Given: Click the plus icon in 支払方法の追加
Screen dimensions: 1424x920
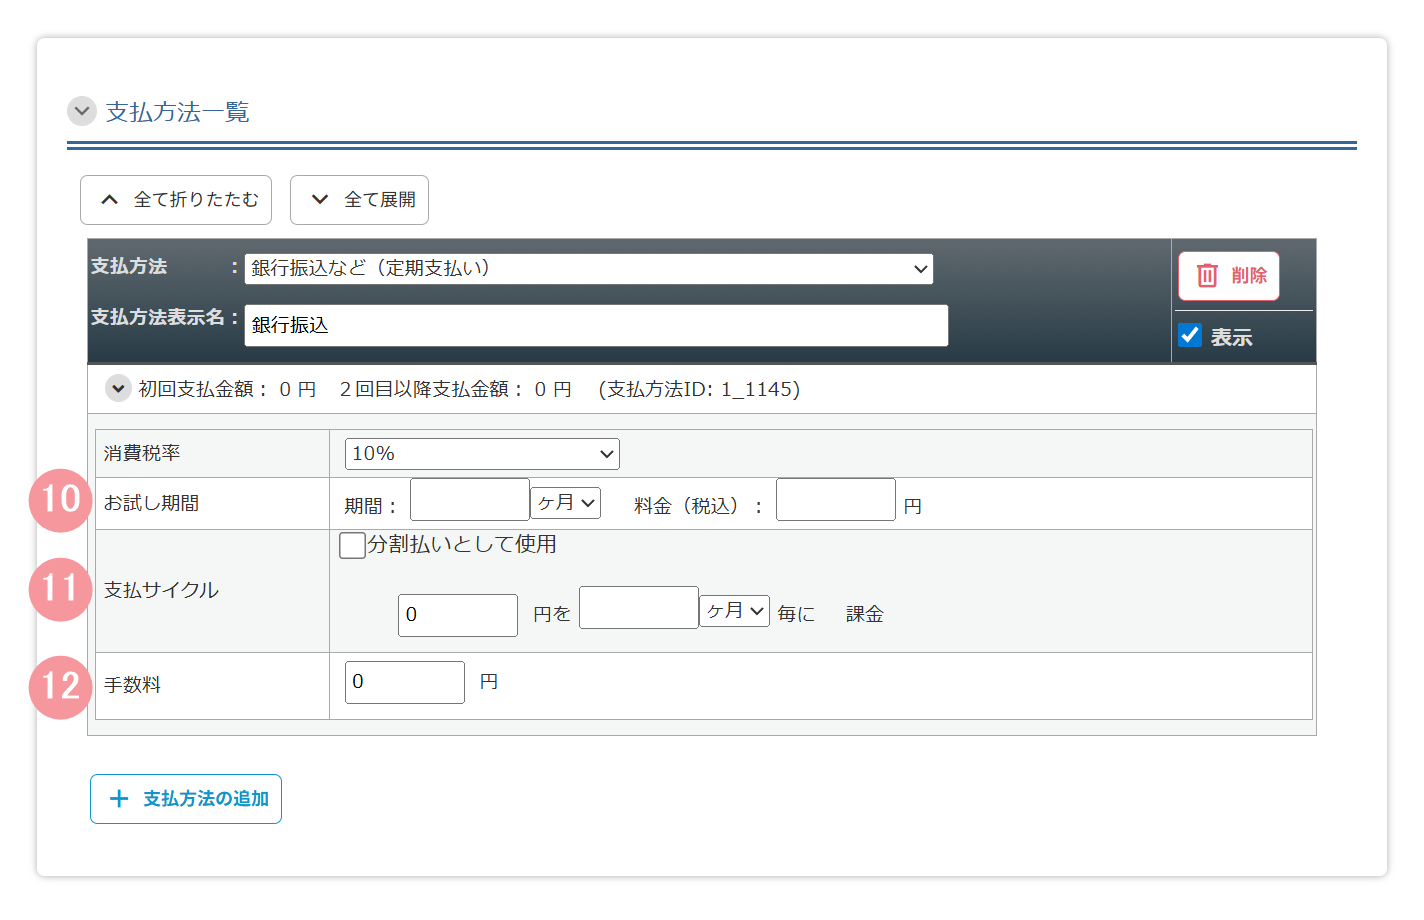Looking at the screenshot, I should tap(119, 799).
